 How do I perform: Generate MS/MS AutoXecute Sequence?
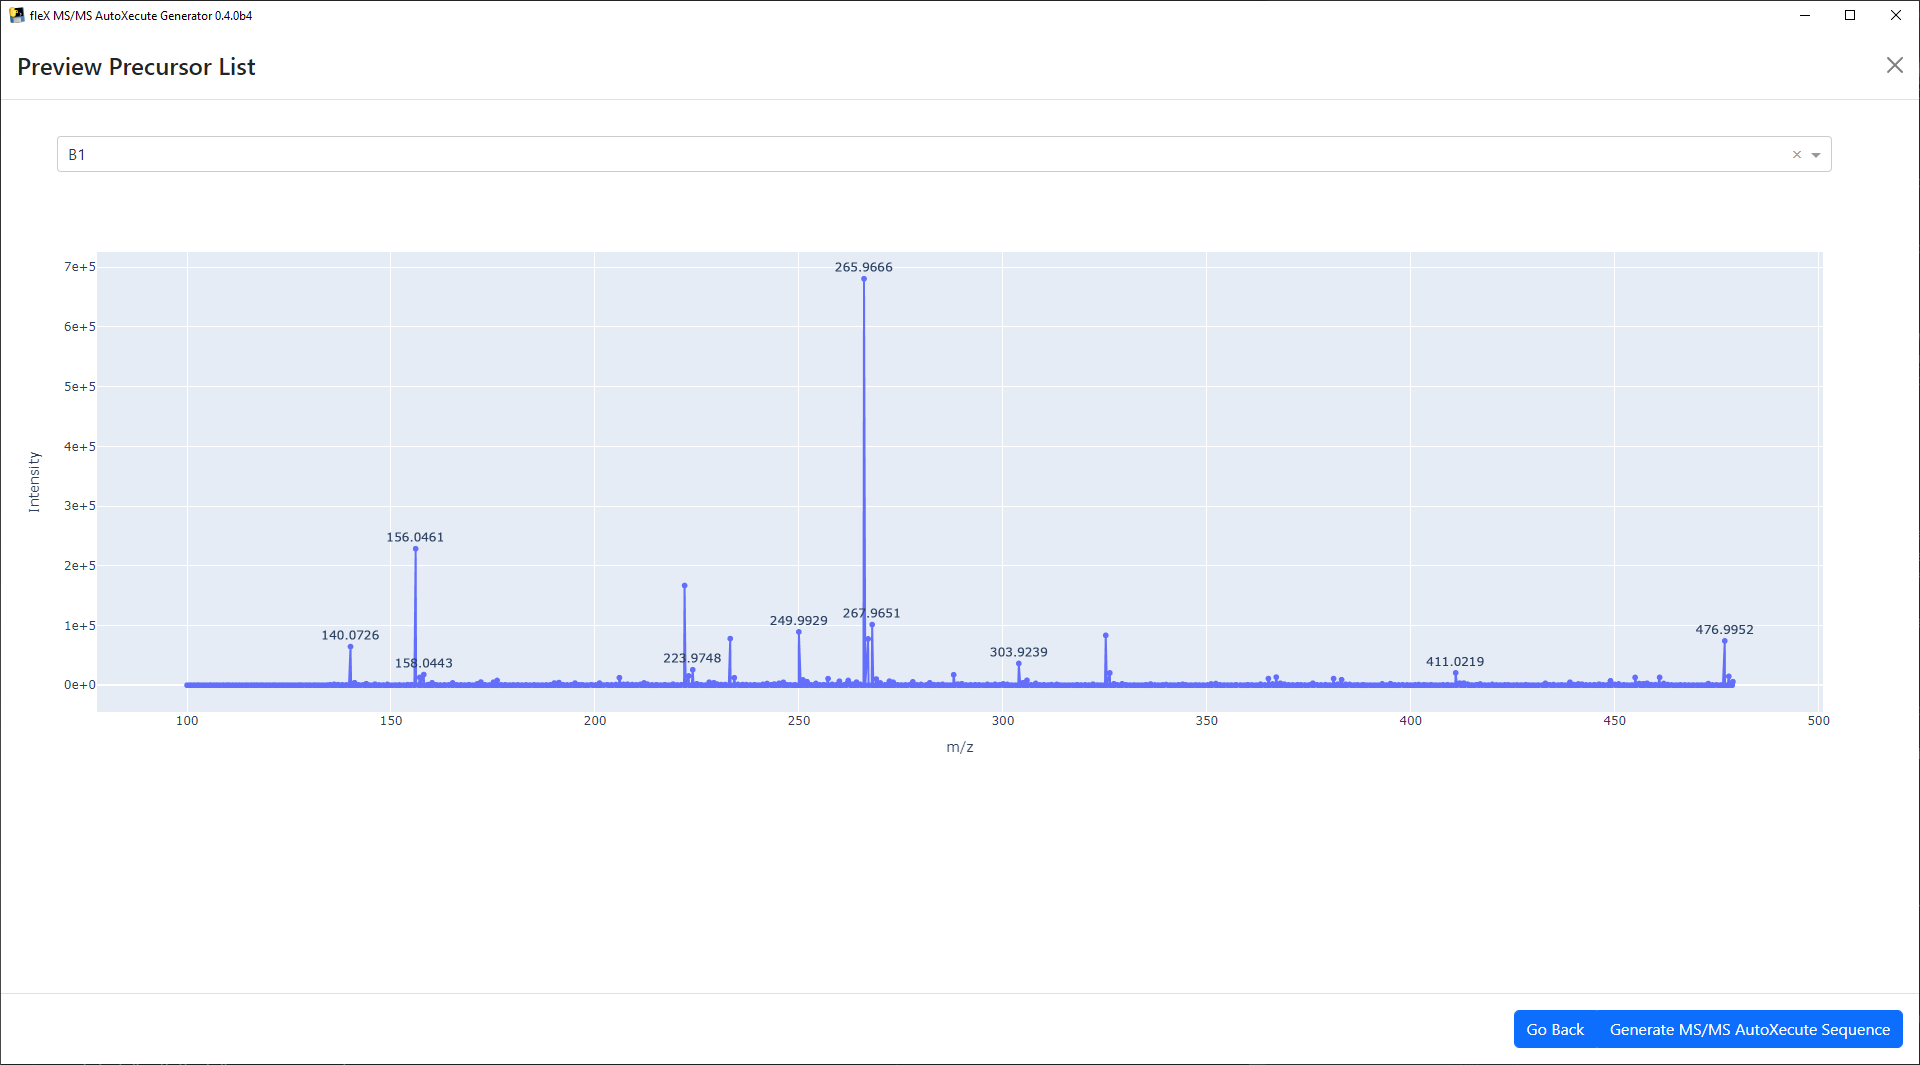pos(1749,1029)
